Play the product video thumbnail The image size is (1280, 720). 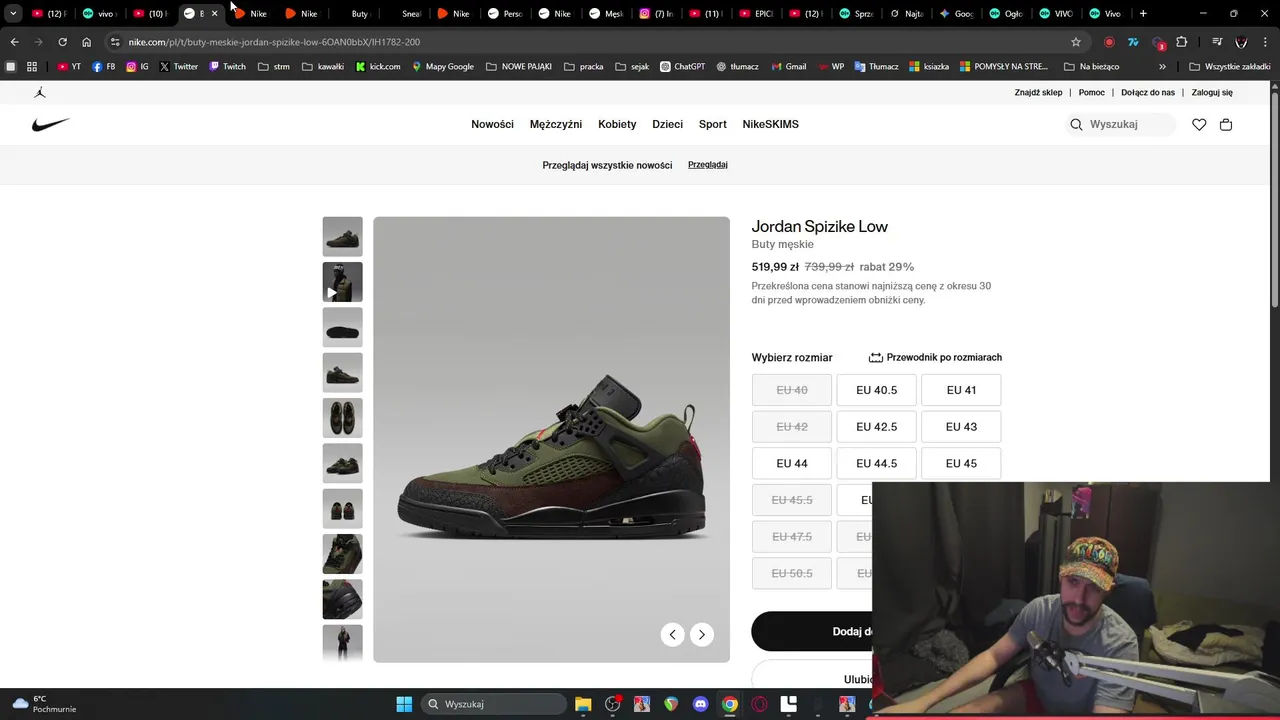click(342, 282)
